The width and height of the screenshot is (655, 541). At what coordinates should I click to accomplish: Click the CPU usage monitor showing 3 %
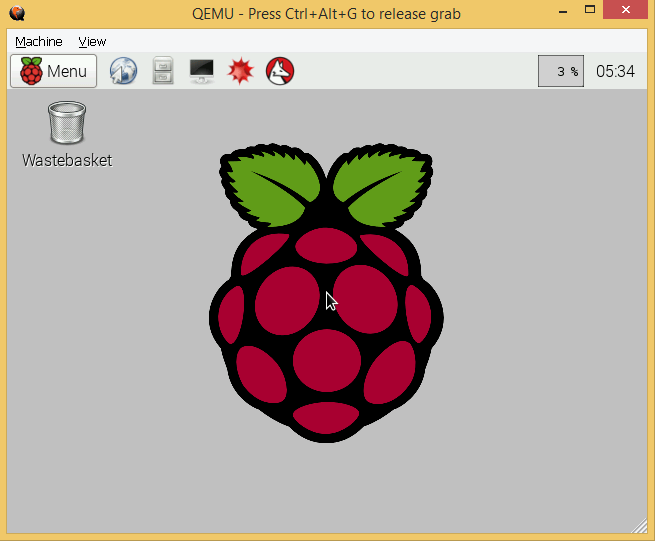click(x=561, y=71)
